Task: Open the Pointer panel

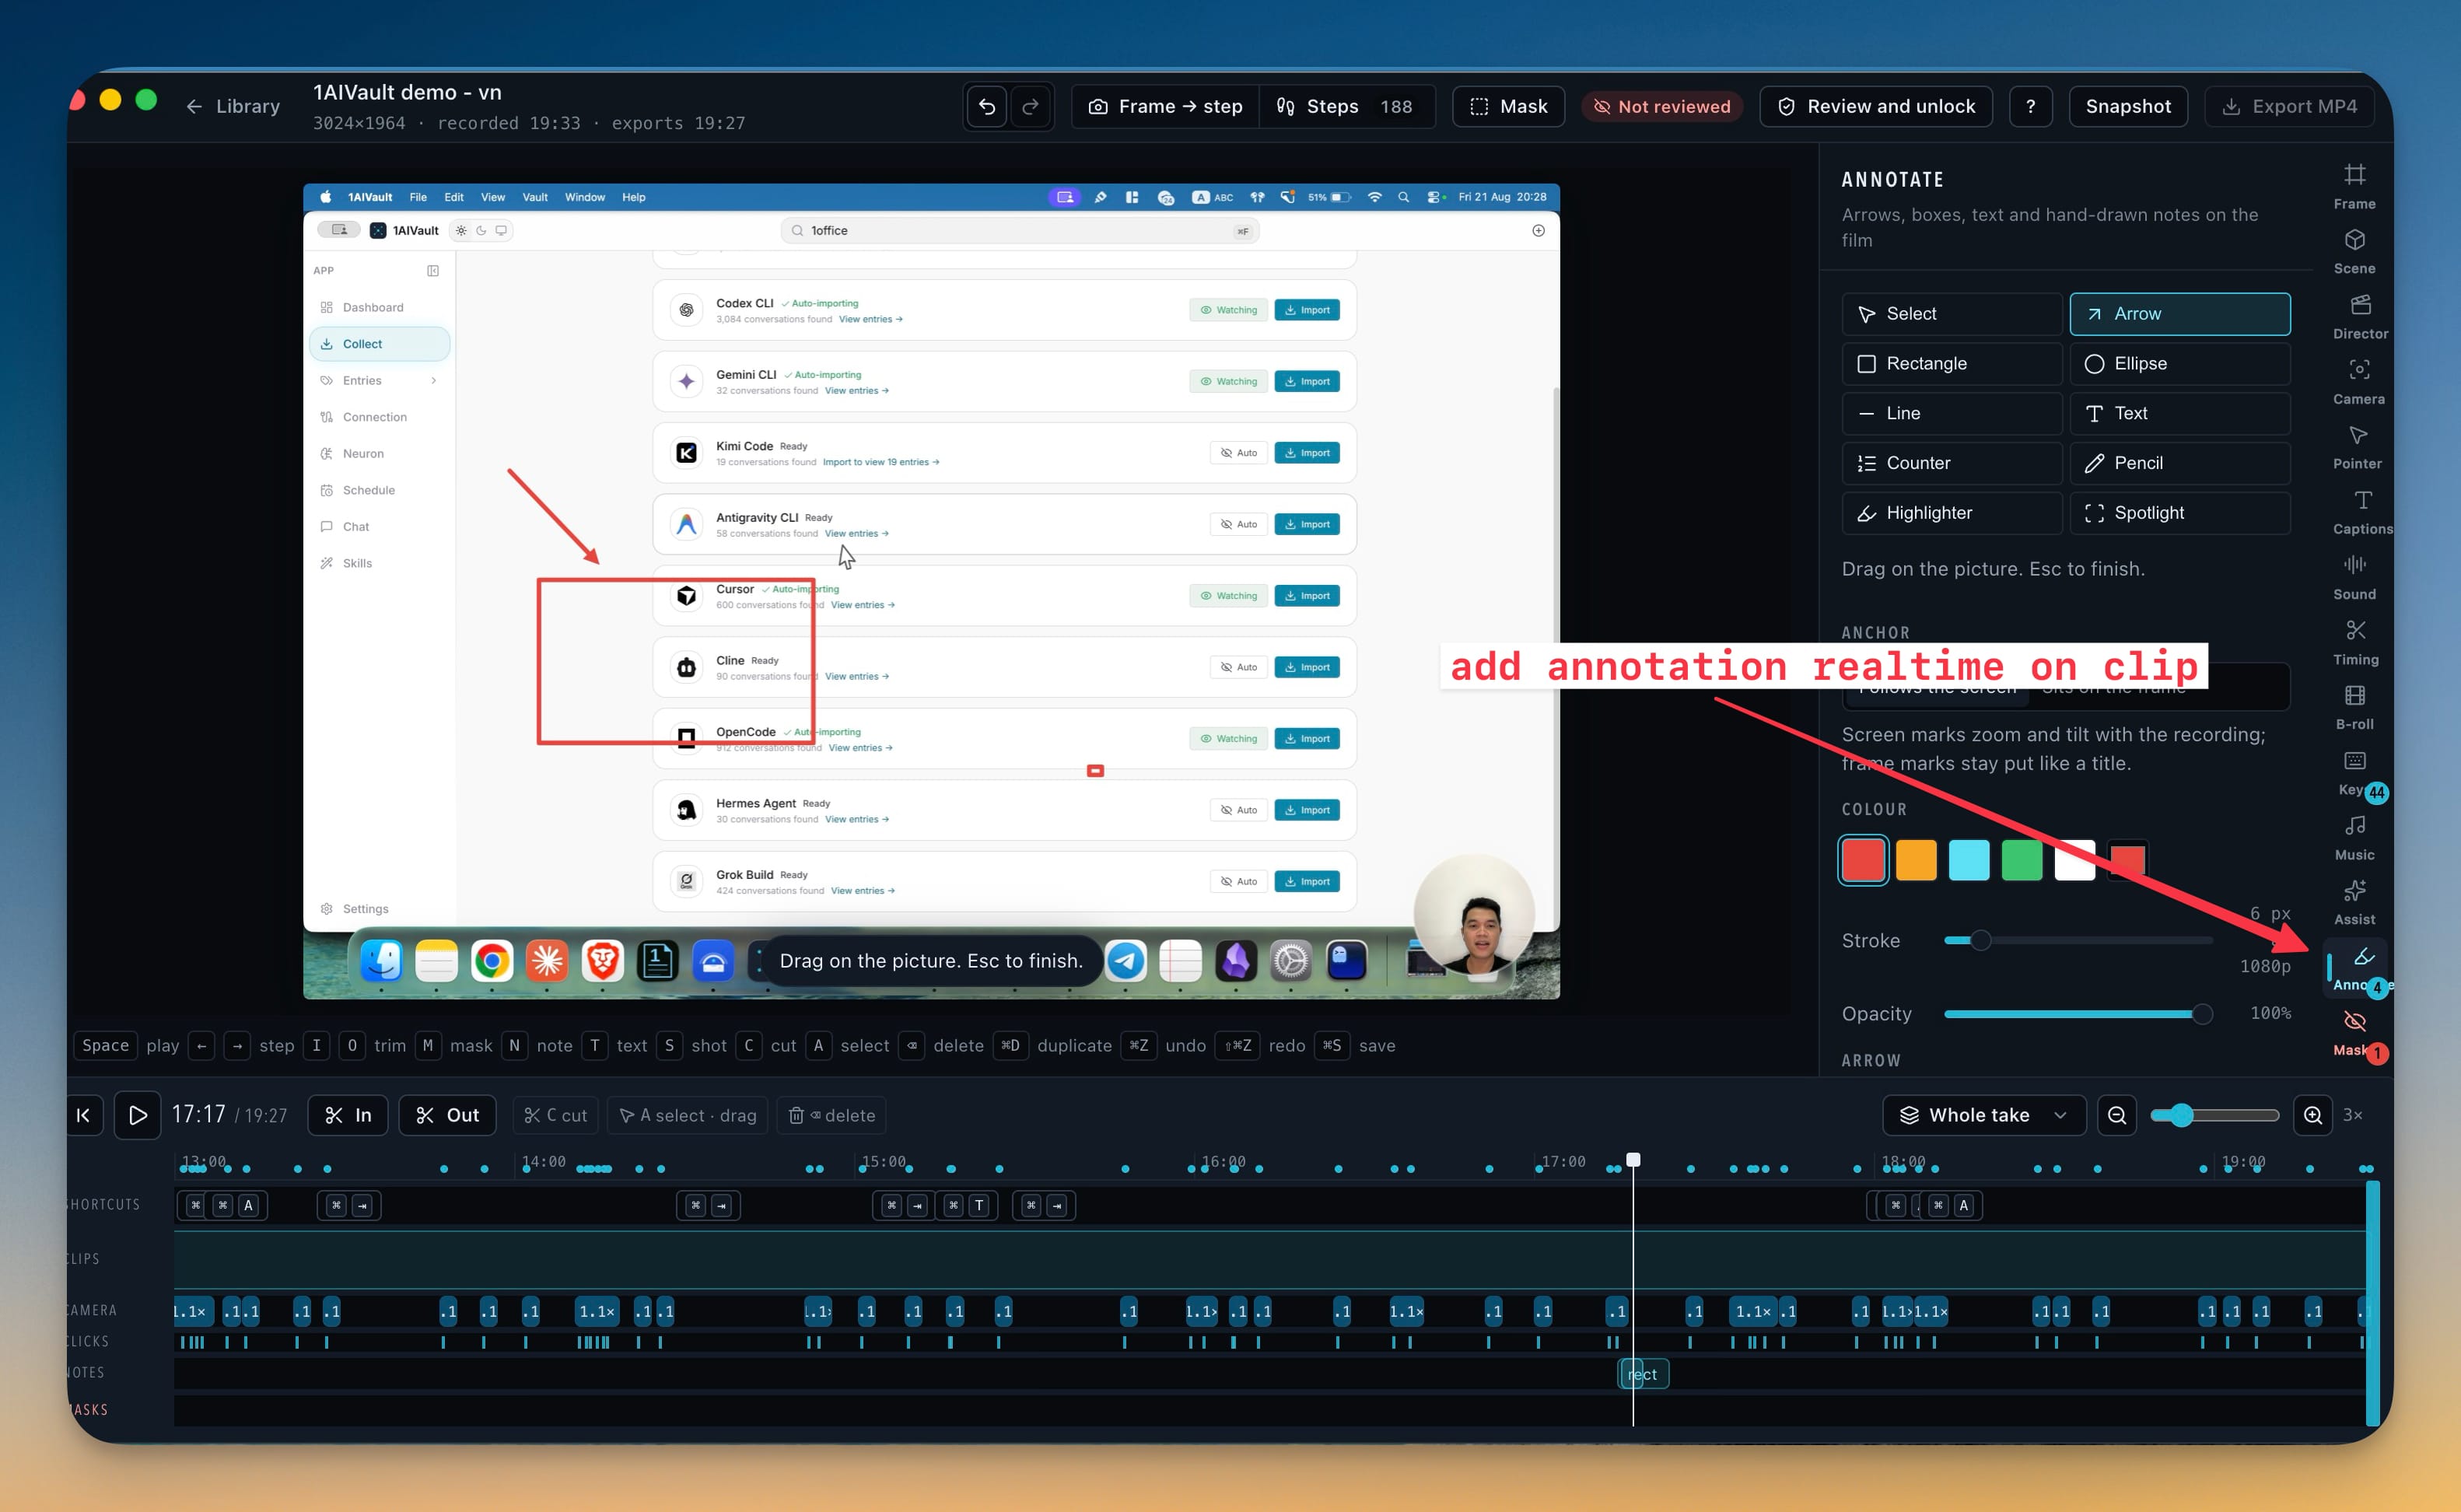Action: click(2357, 447)
